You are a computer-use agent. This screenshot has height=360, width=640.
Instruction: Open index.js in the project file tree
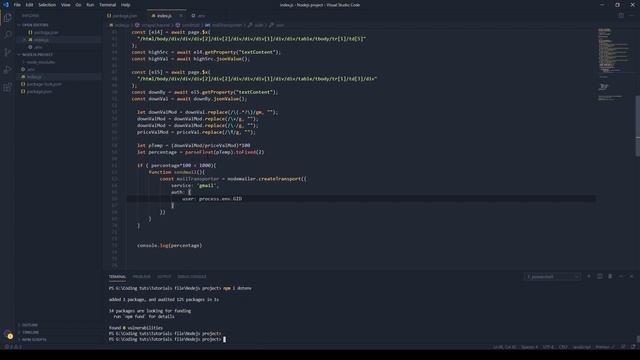coord(58,77)
